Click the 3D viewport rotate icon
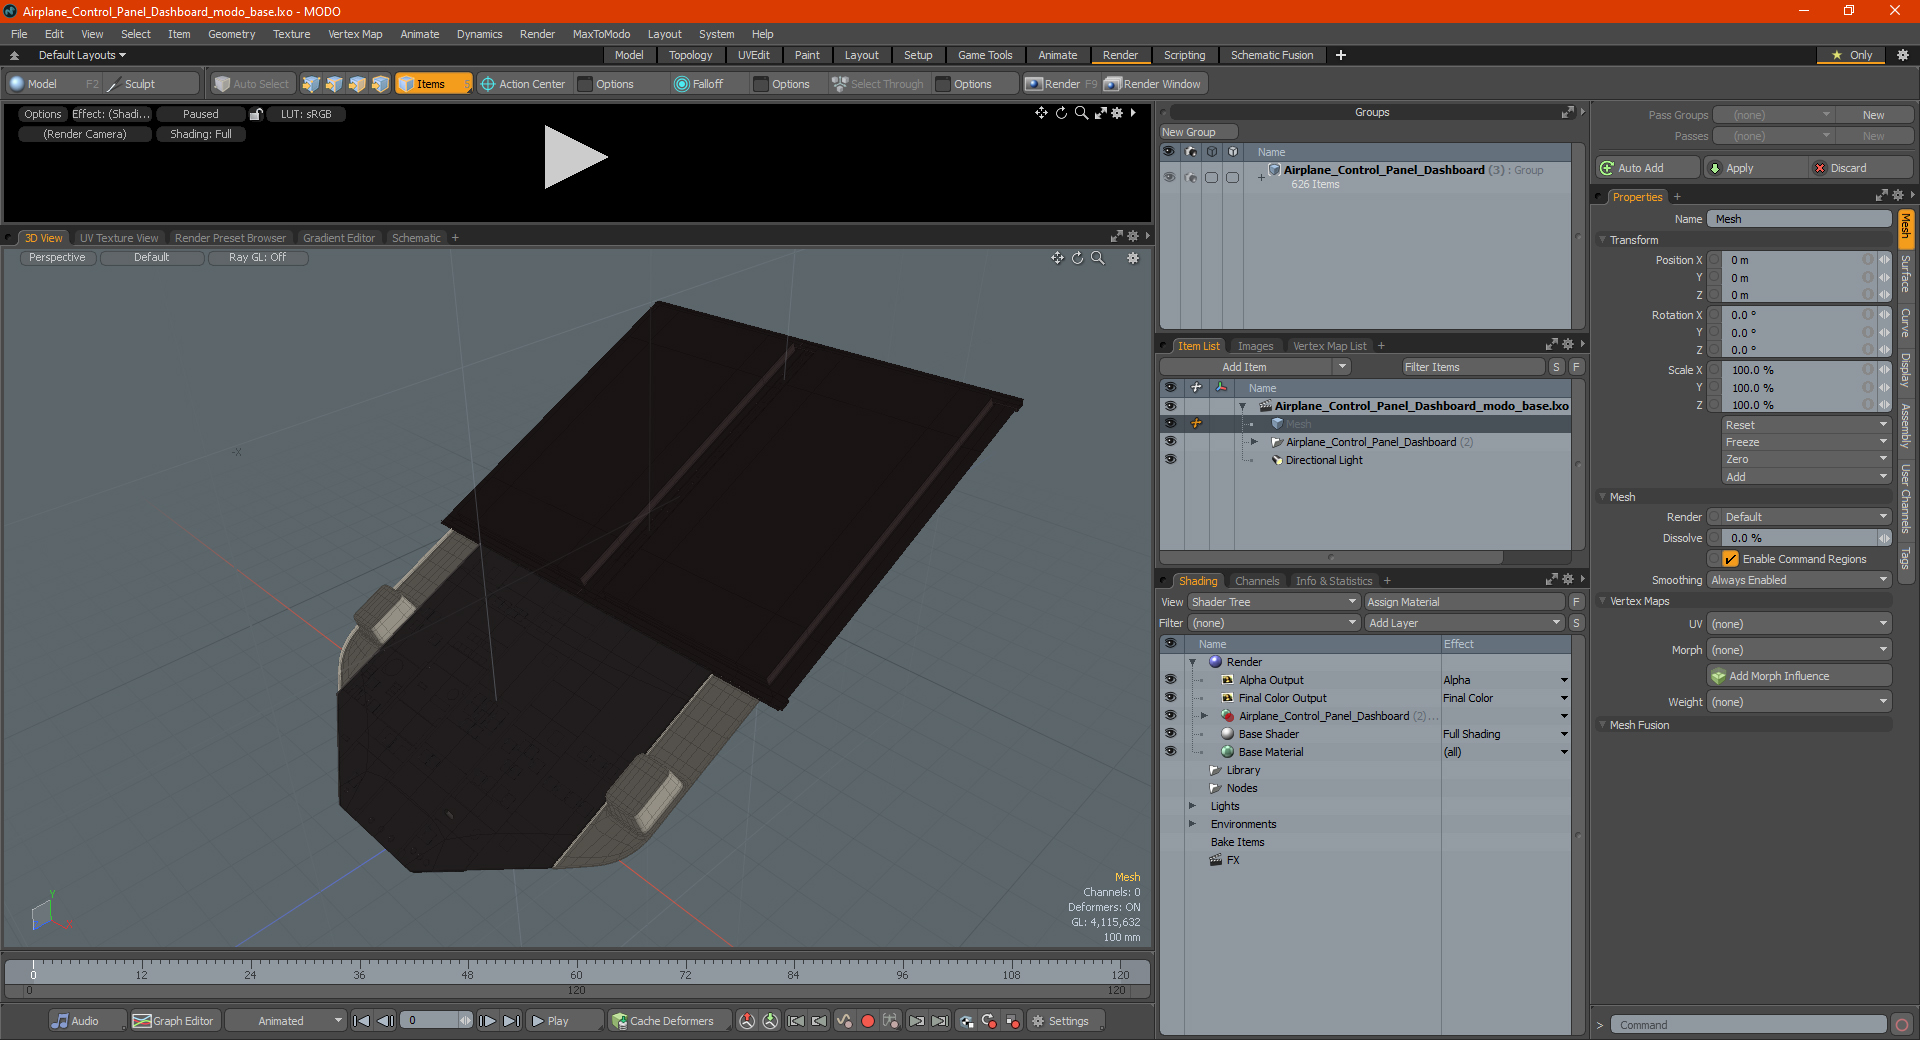The width and height of the screenshot is (1920, 1040). click(1077, 258)
